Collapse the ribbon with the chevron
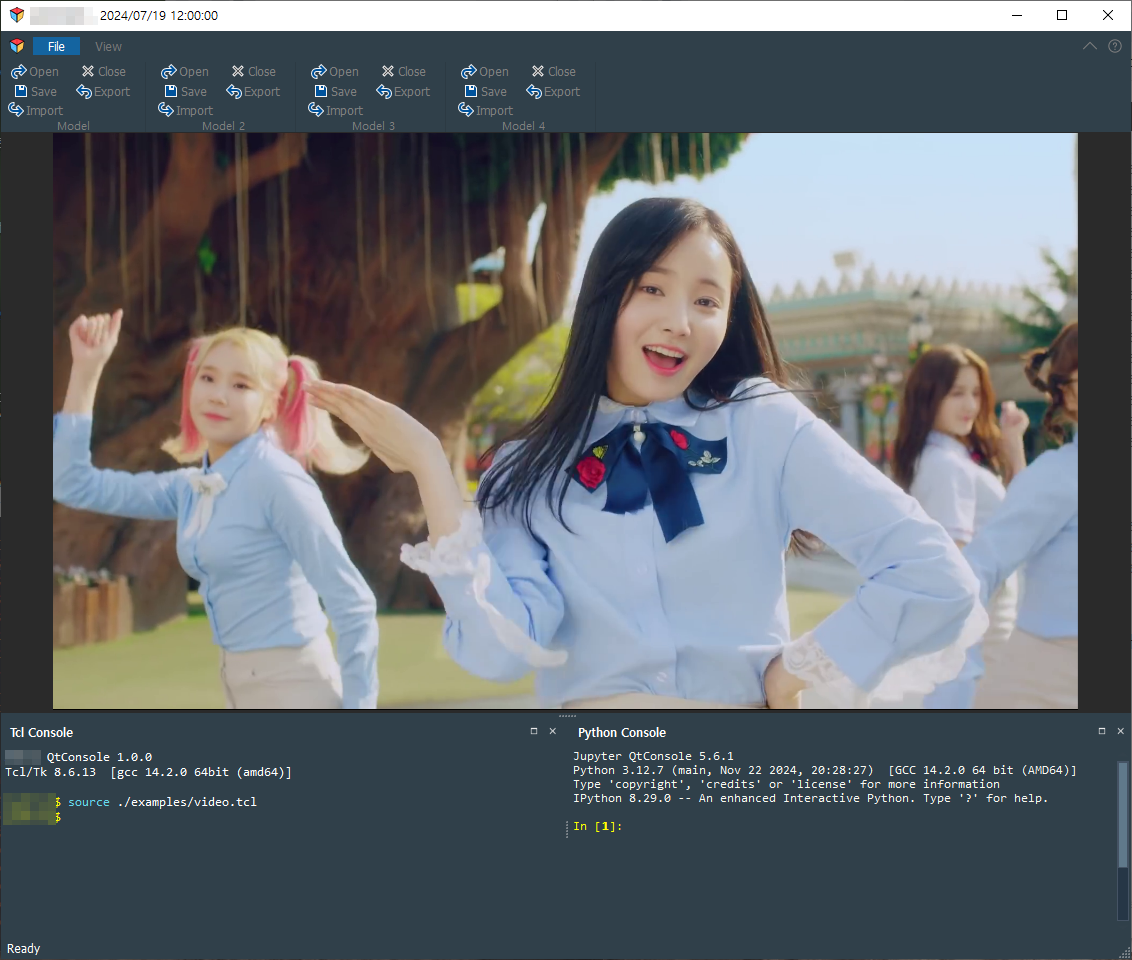1132x960 pixels. (x=1089, y=46)
